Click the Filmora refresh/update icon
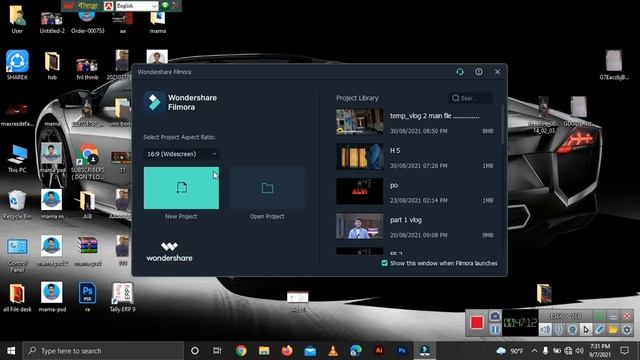640x360 pixels. pyautogui.click(x=460, y=72)
